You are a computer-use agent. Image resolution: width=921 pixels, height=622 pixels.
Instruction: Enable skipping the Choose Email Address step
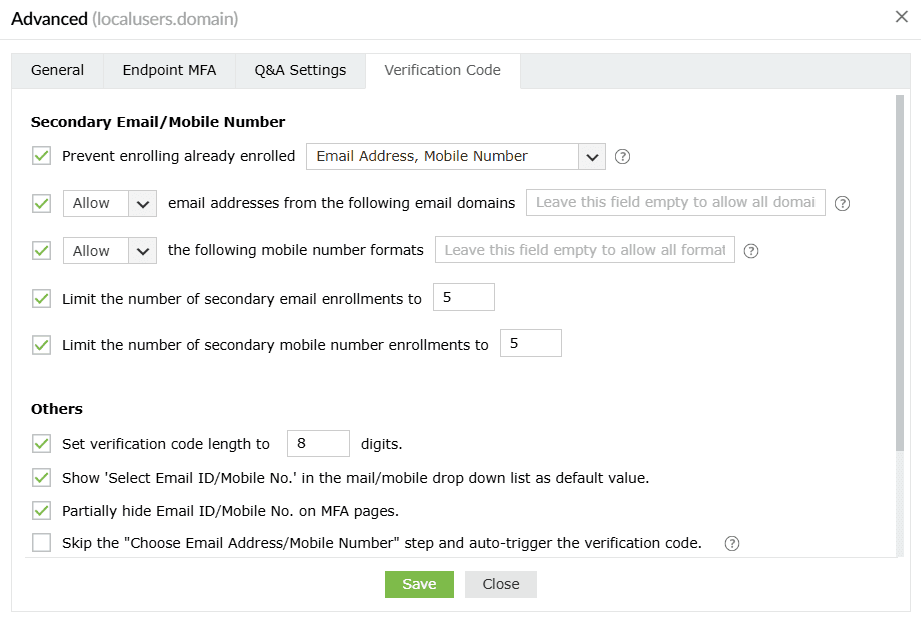coord(41,543)
